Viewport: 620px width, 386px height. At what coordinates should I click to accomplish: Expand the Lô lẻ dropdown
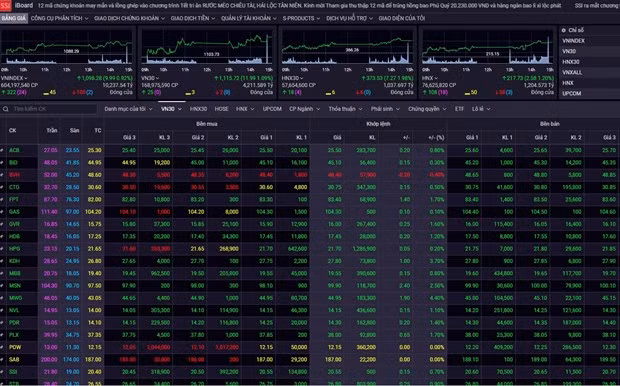[481, 109]
